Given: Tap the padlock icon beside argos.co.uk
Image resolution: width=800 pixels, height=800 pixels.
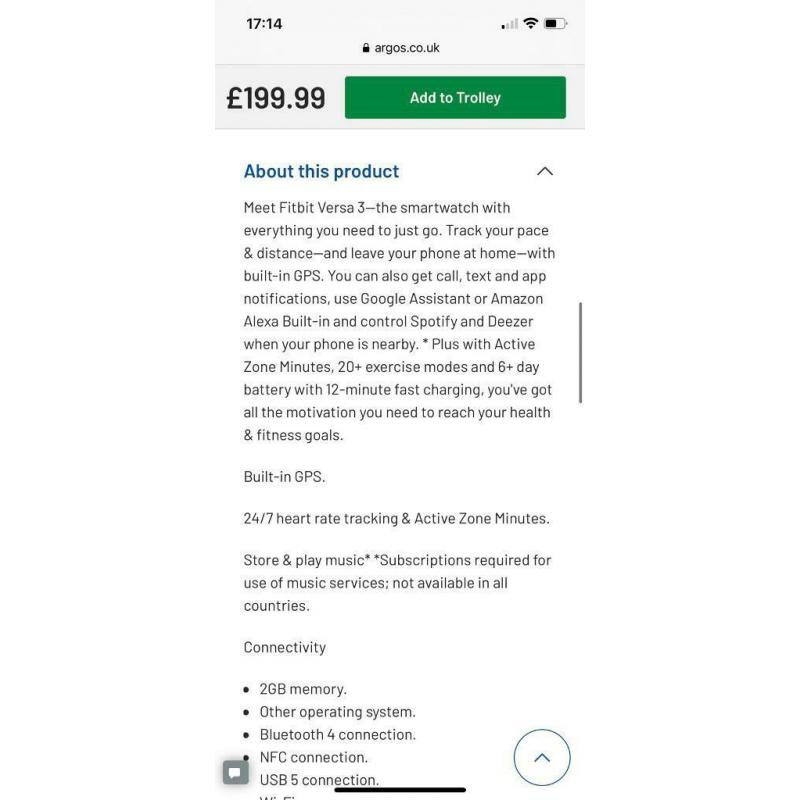Looking at the screenshot, I should coord(366,48).
